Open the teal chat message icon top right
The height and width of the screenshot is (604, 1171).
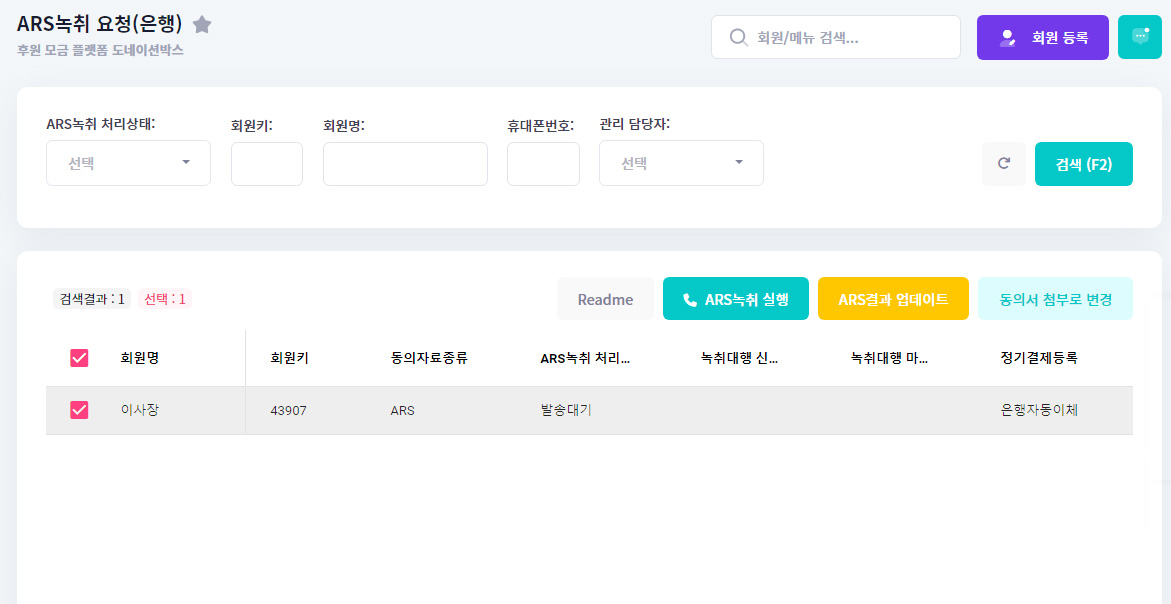[x=1140, y=36]
